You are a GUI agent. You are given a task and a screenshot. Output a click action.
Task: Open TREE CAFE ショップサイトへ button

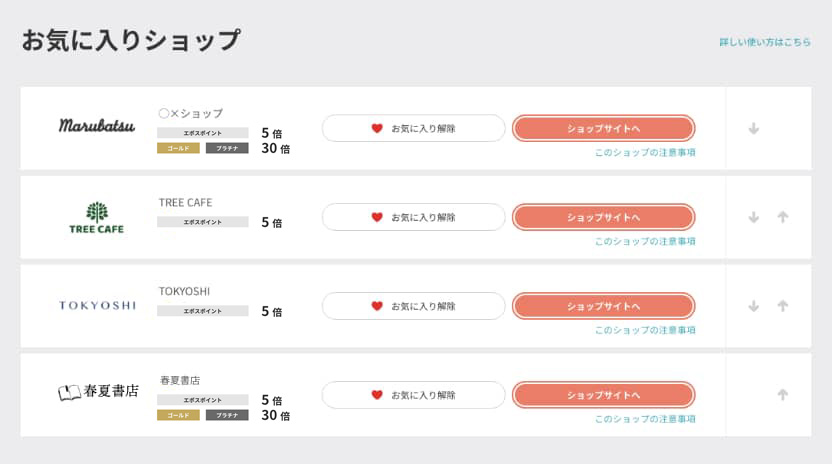(603, 217)
